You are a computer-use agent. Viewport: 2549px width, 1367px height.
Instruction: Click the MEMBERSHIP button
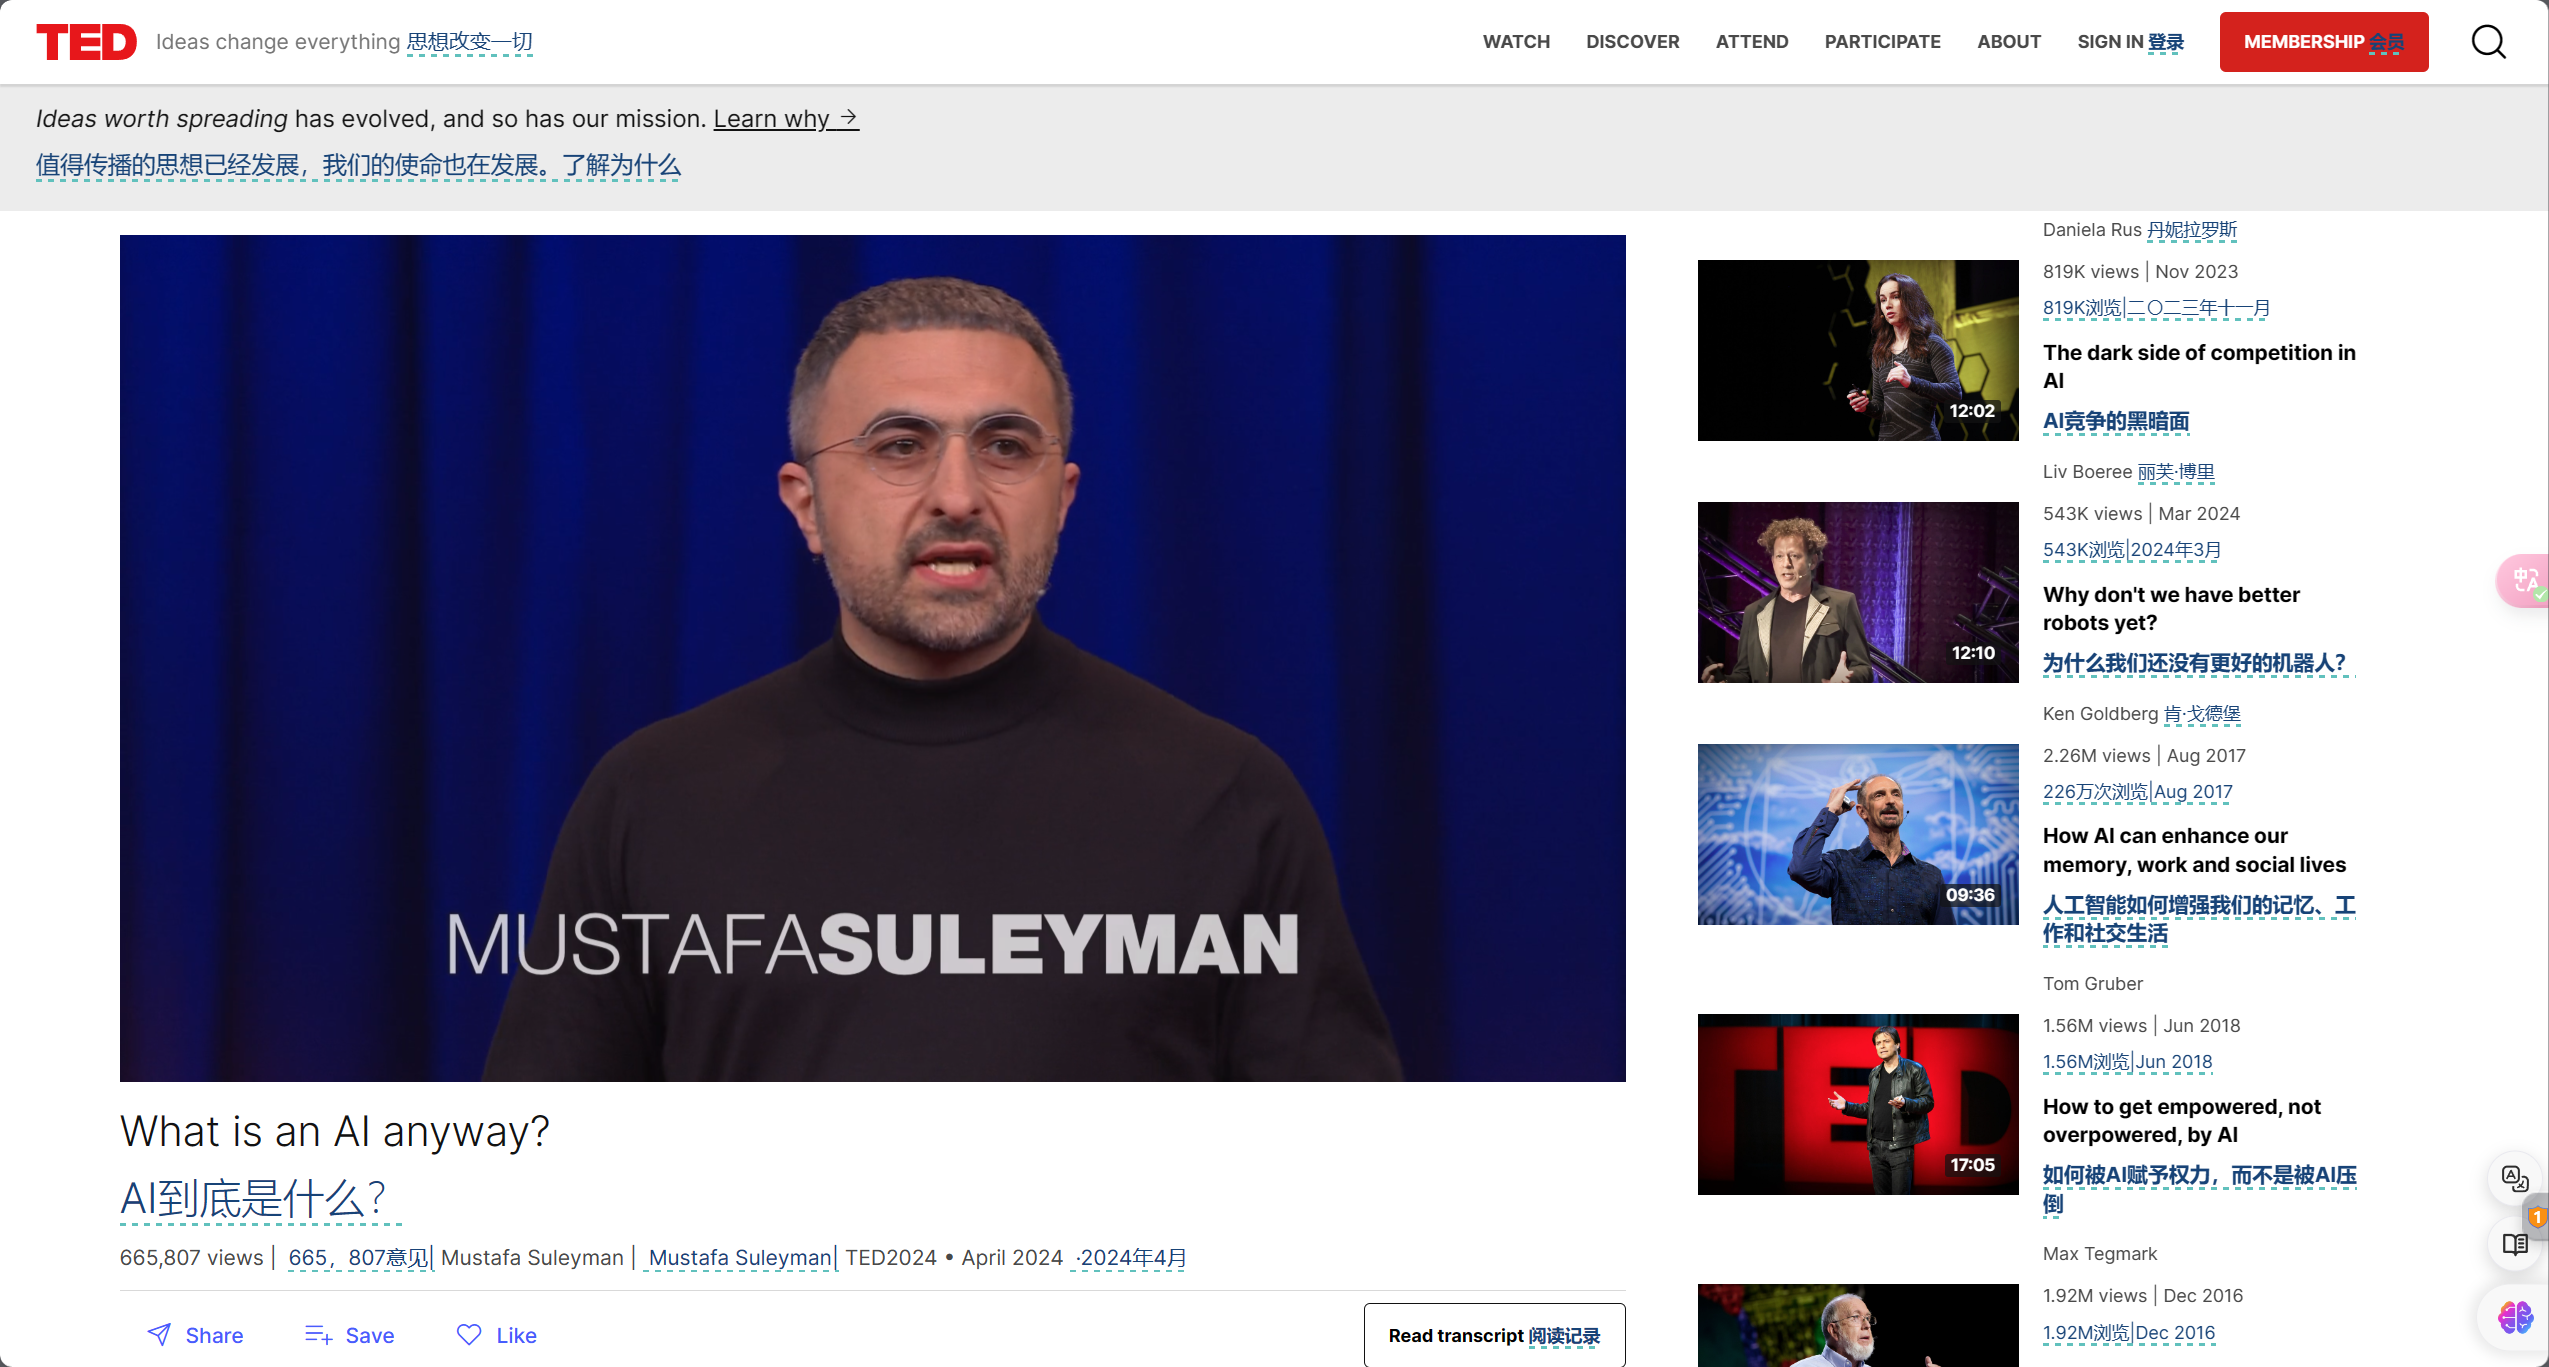tap(2323, 42)
